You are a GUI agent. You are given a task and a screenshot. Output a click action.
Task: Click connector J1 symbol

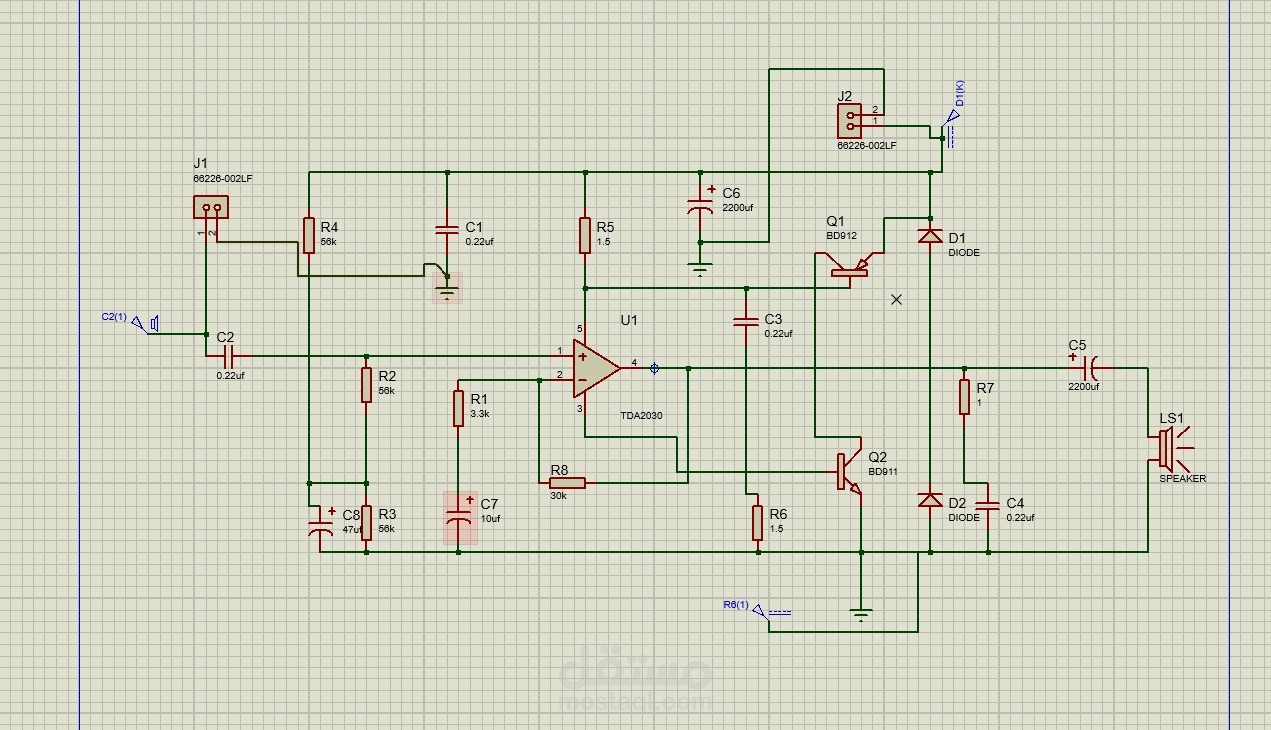pyautogui.click(x=211, y=207)
